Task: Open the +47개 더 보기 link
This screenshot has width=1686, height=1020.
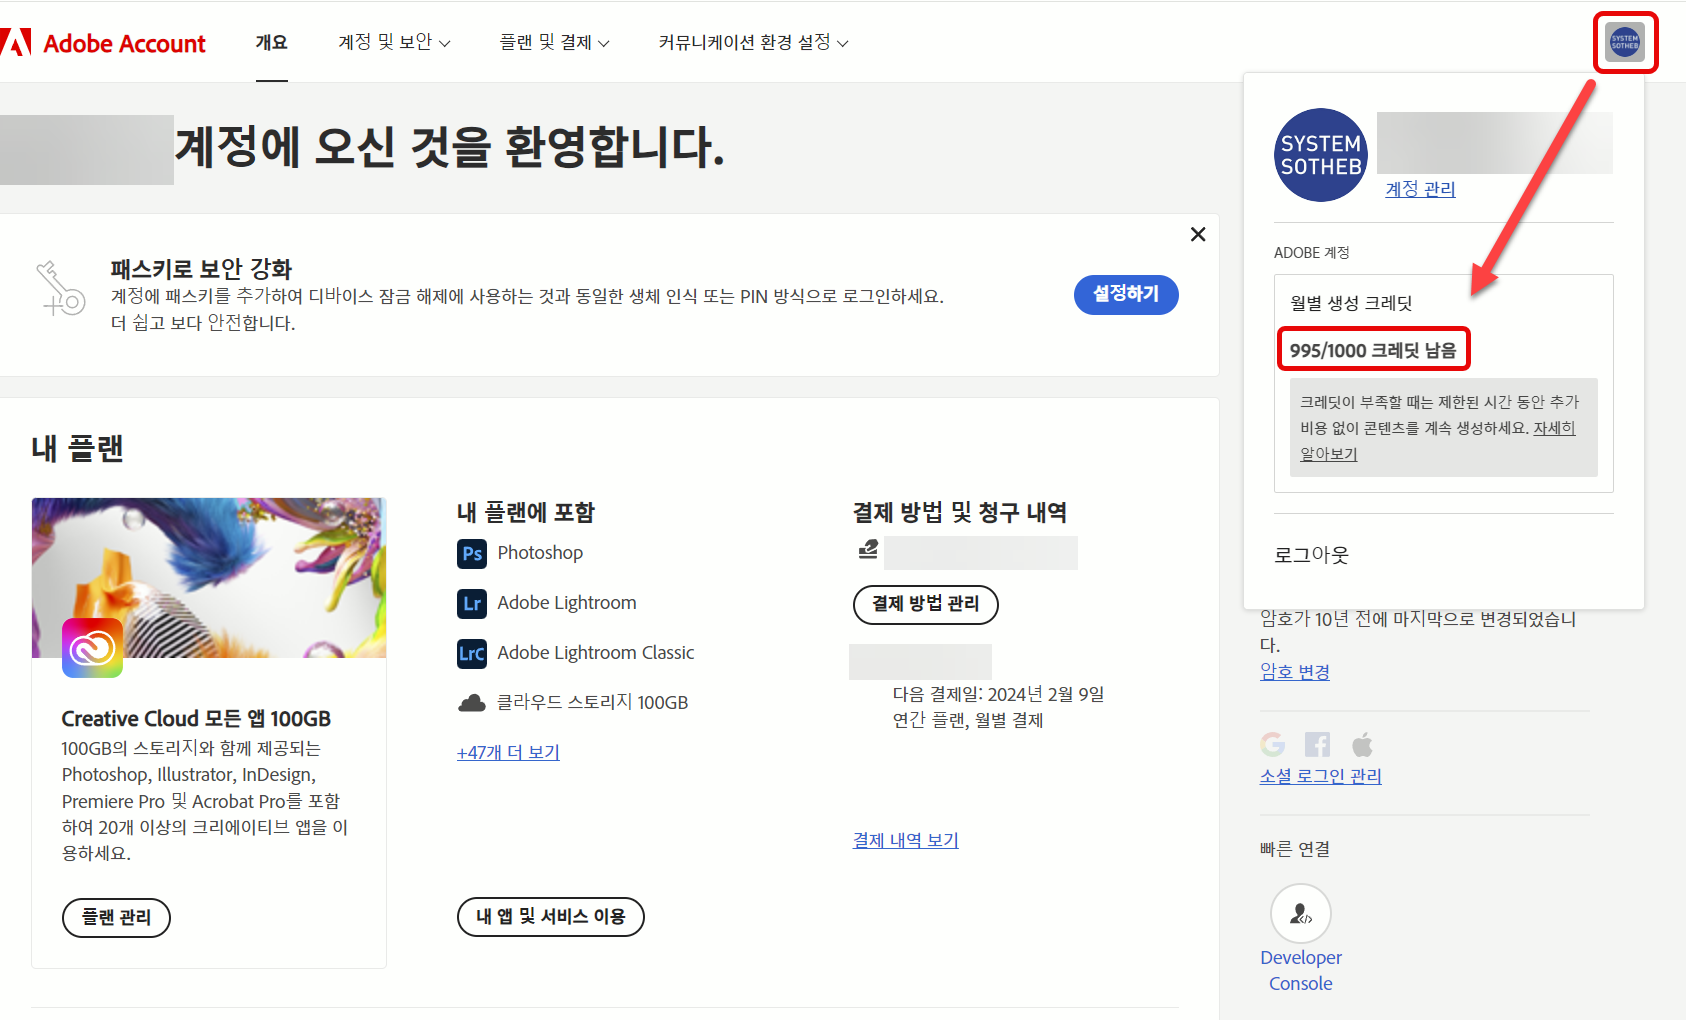Action: coord(508,752)
